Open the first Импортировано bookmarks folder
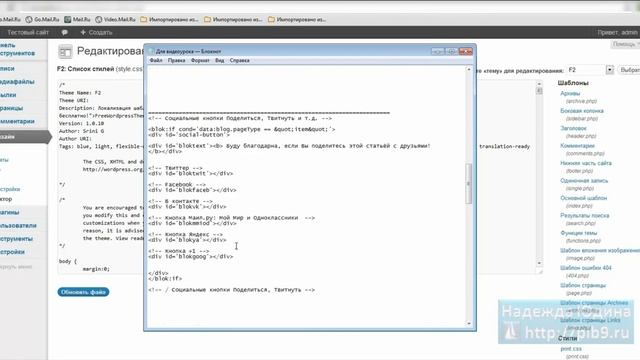The width and height of the screenshot is (640, 360). (x=169, y=19)
